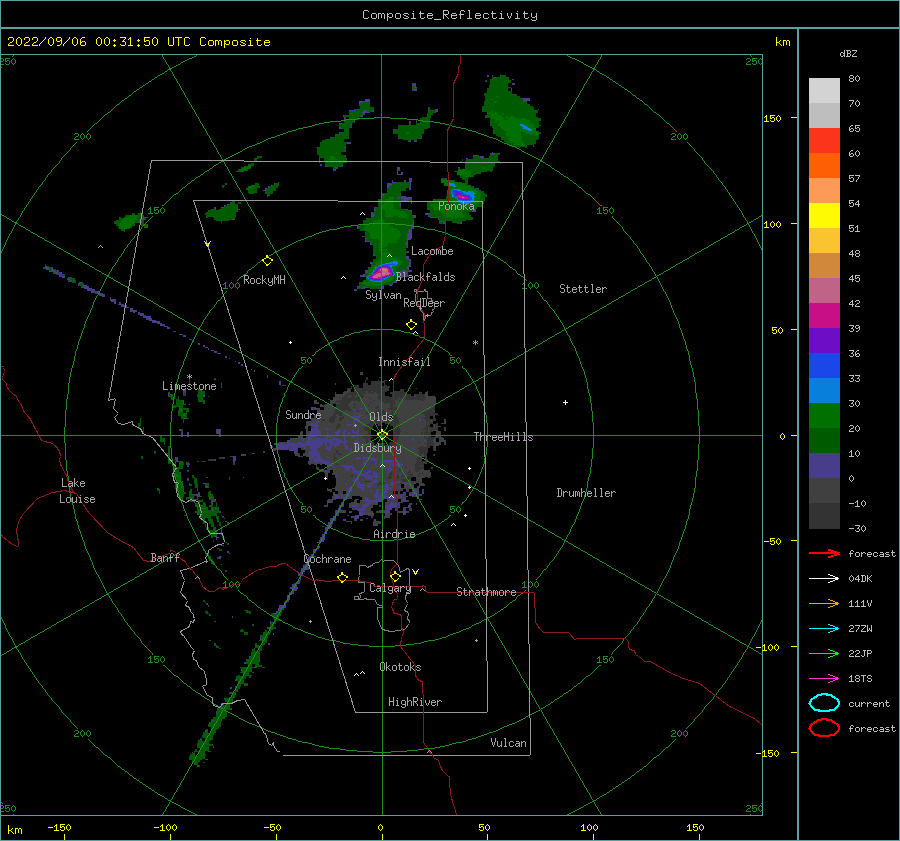The image size is (900, 841).
Task: Click the yellow diamond marker near RockyMH
Action: click(x=267, y=261)
